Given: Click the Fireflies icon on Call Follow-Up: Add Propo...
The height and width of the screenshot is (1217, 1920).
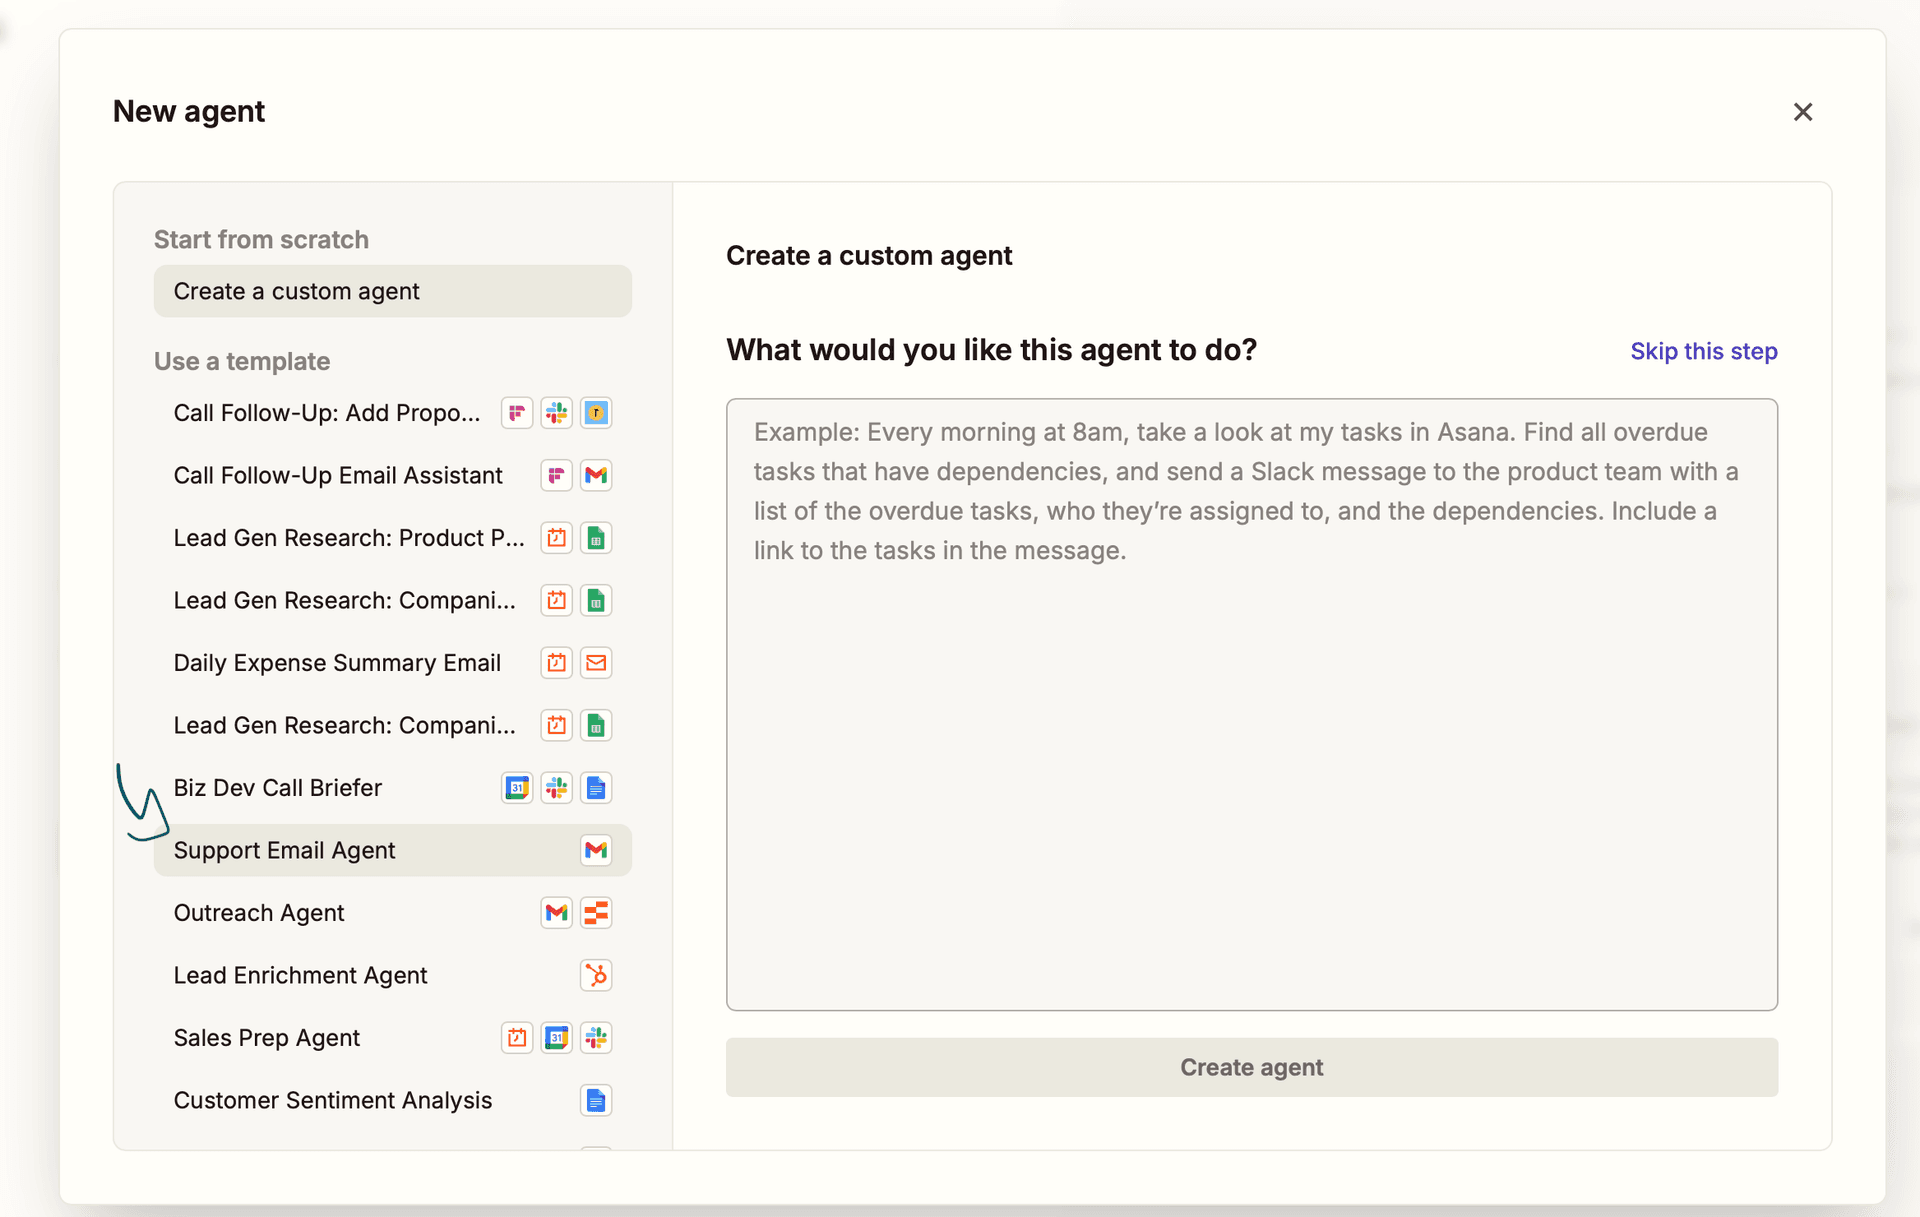Looking at the screenshot, I should coord(517,412).
